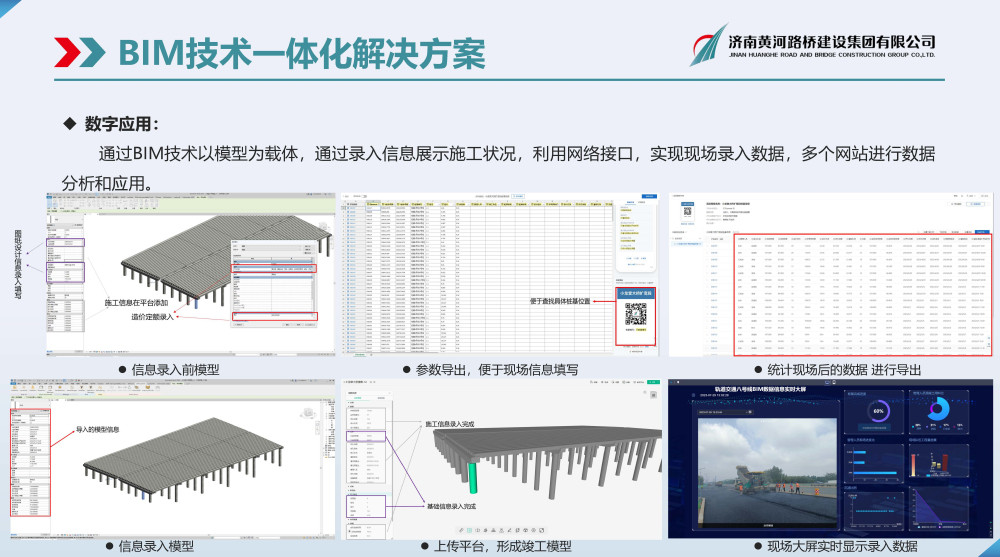1000x557 pixels.
Task: Click the purple-boxed construction info section
Action: coord(365,438)
